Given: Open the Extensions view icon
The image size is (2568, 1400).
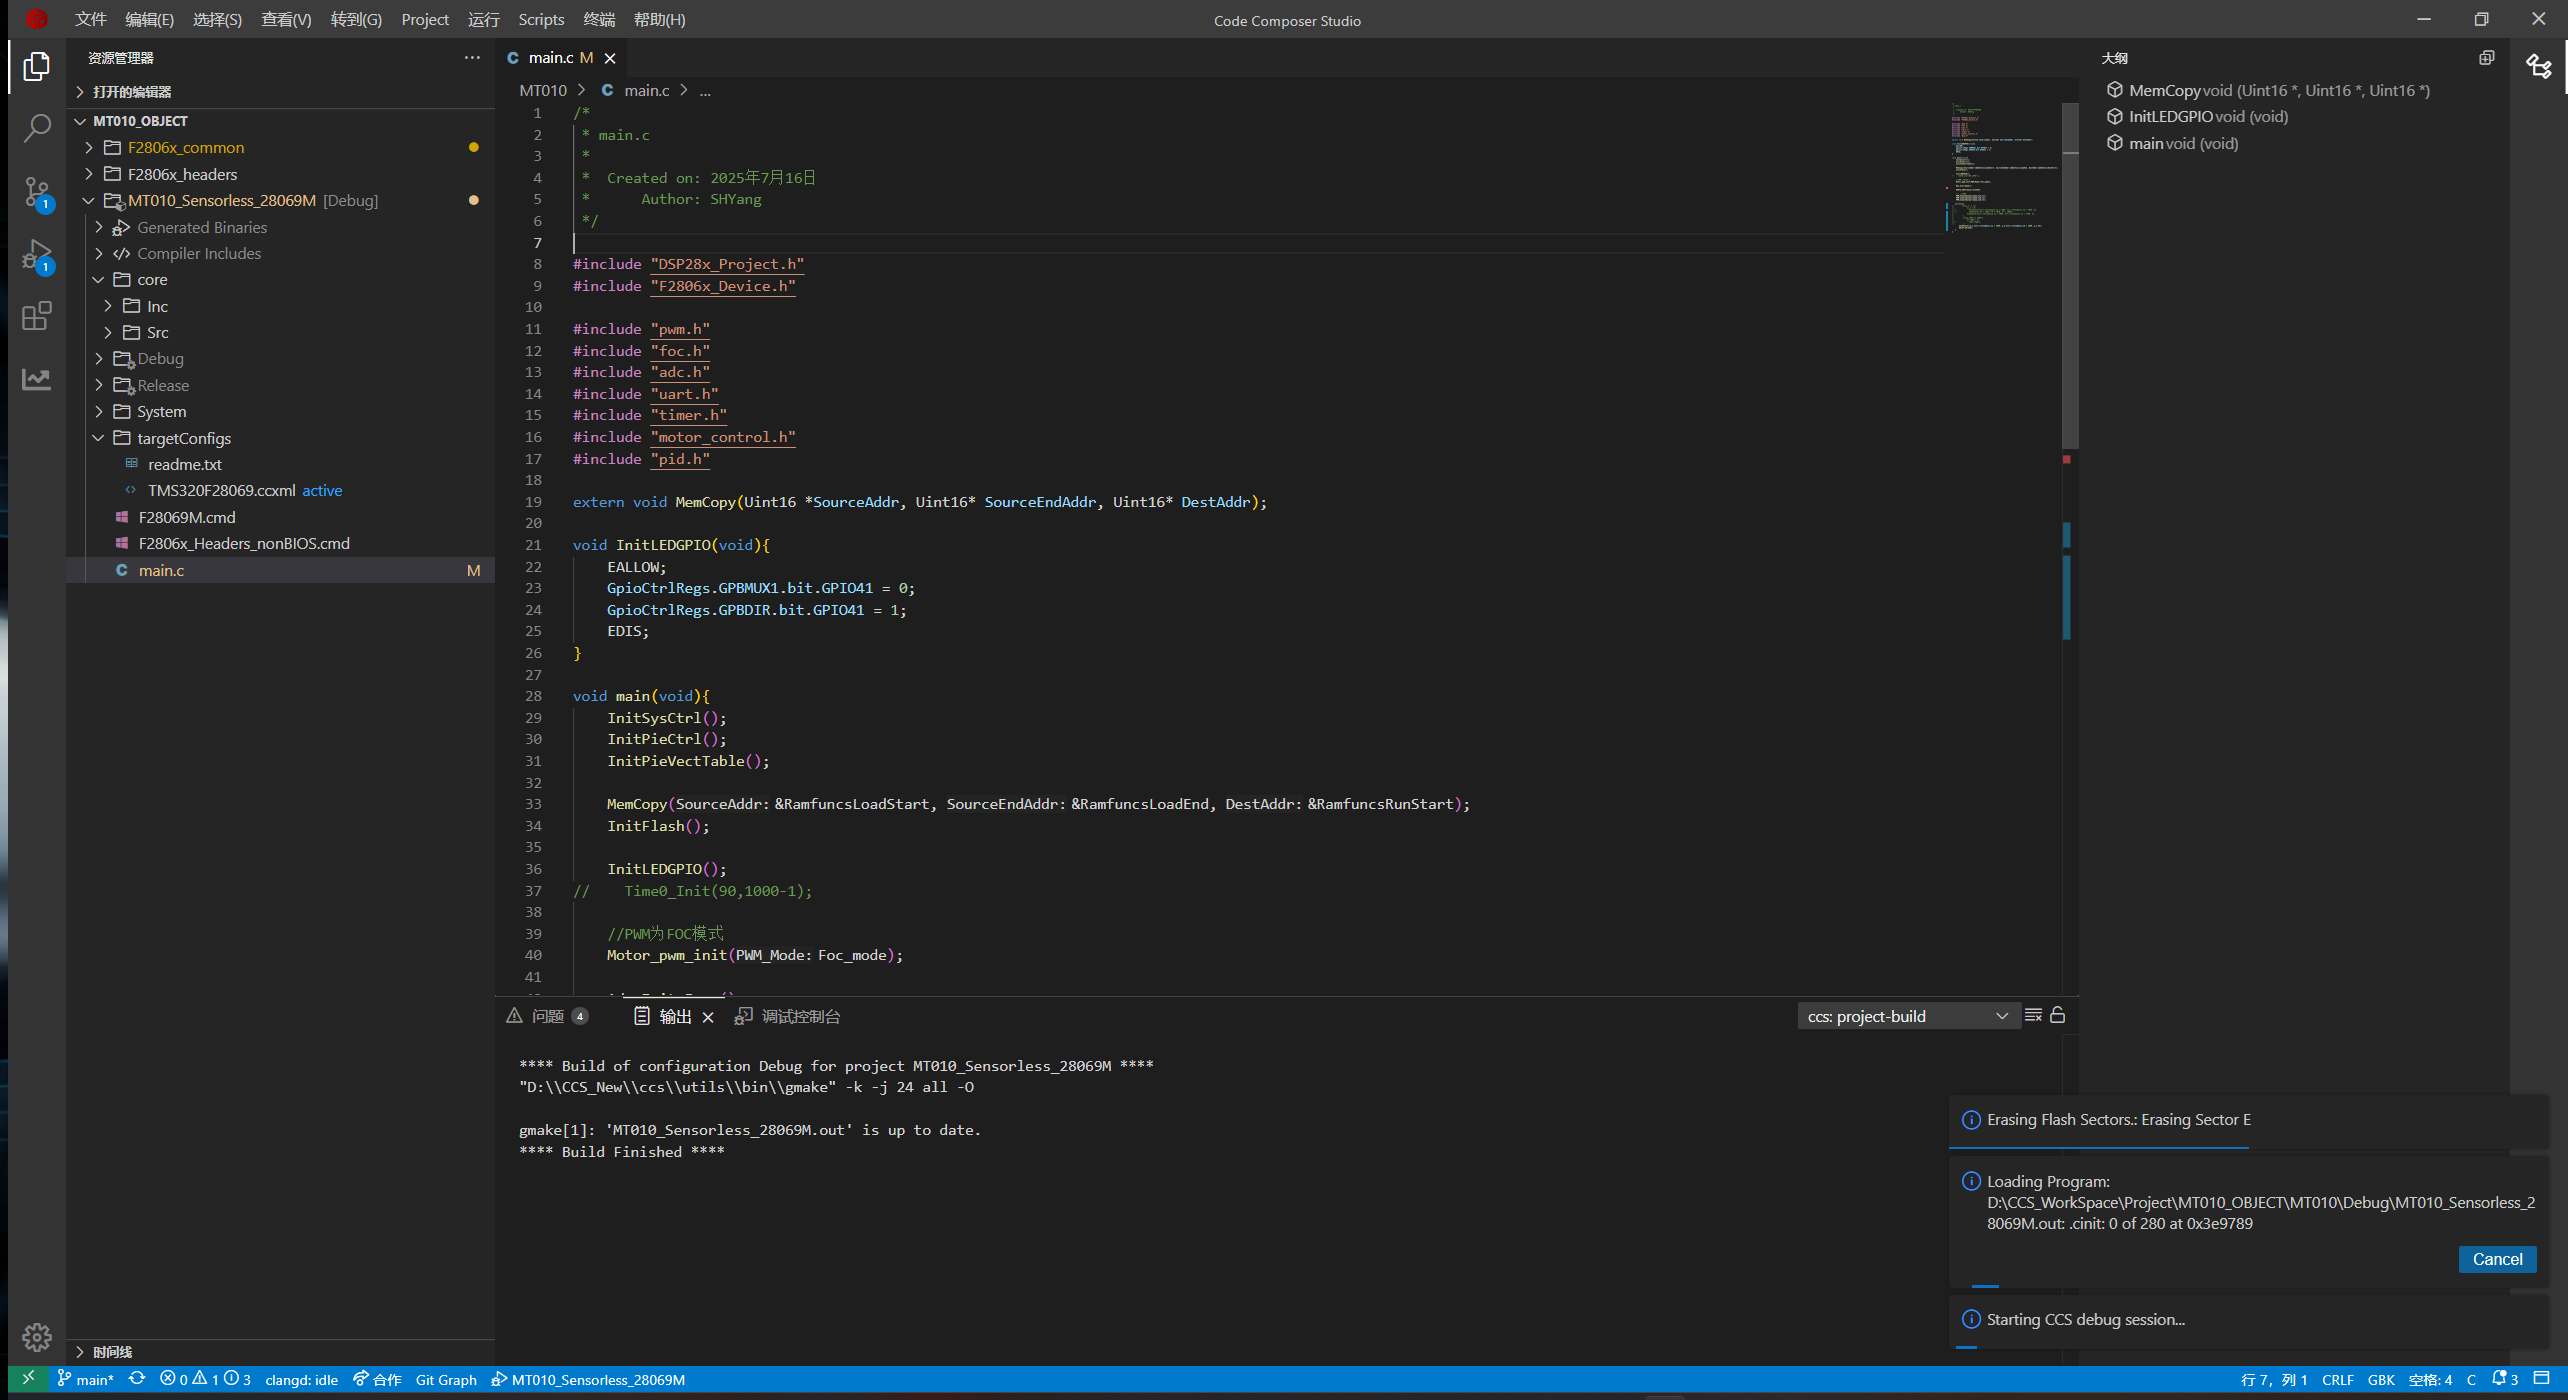Looking at the screenshot, I should 37,317.
